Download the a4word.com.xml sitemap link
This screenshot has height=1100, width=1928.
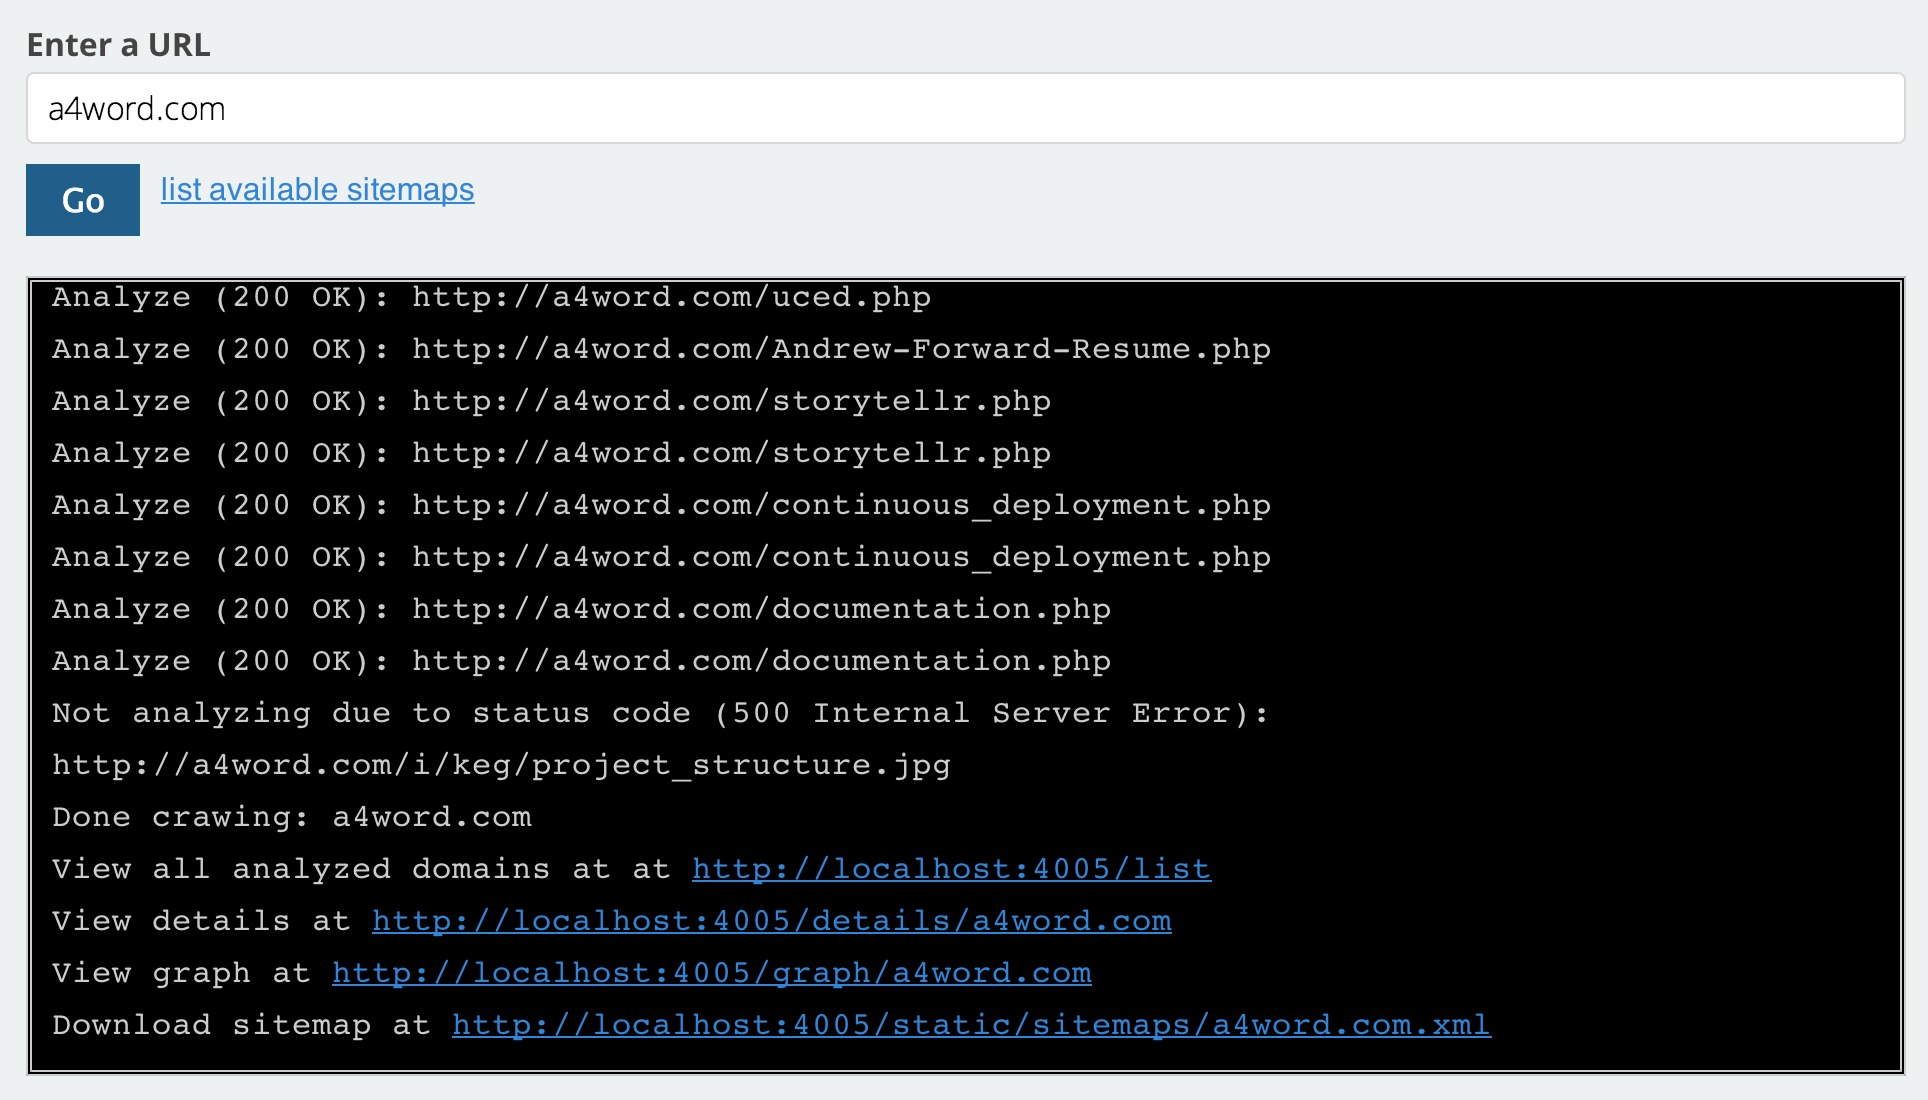point(971,1024)
